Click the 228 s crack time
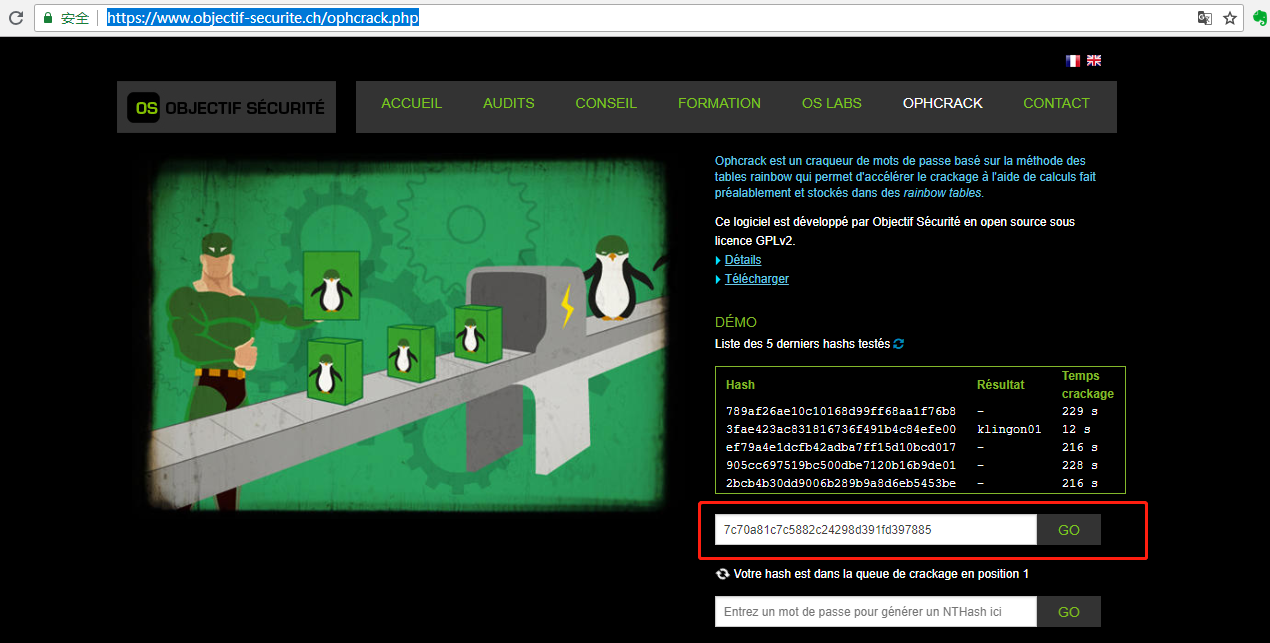 pyautogui.click(x=1080, y=466)
